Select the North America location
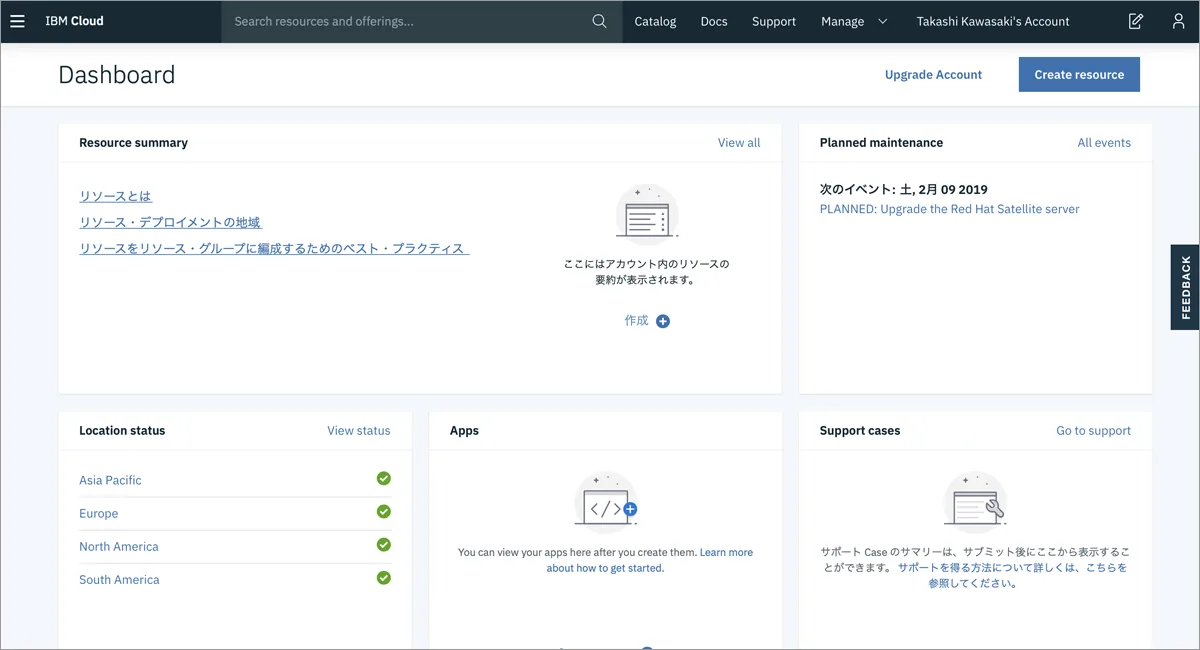Viewport: 1200px width, 650px height. click(x=119, y=546)
